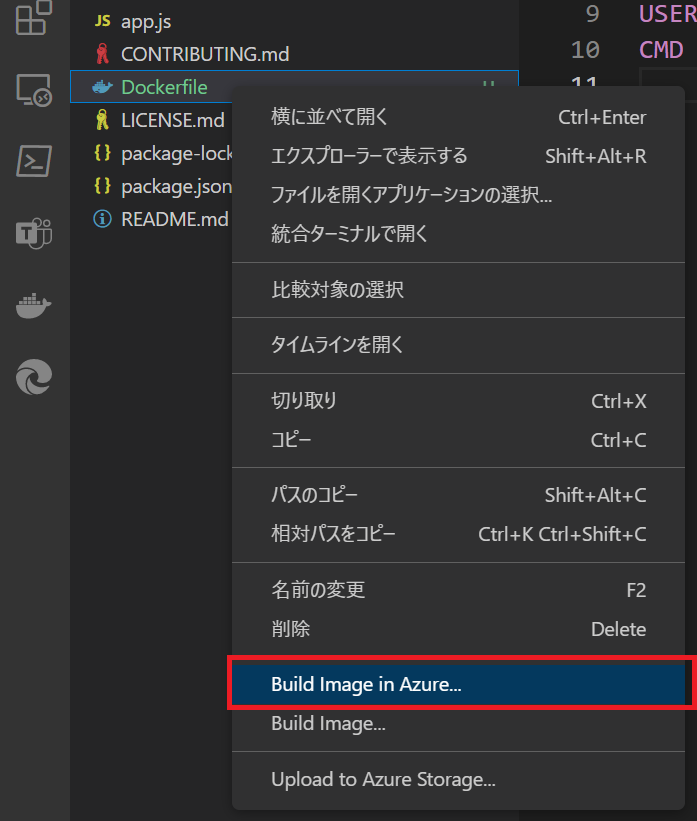Image resolution: width=697 pixels, height=821 pixels.
Task: Click the yellow icon beside LICENSE.md
Action: (x=102, y=120)
